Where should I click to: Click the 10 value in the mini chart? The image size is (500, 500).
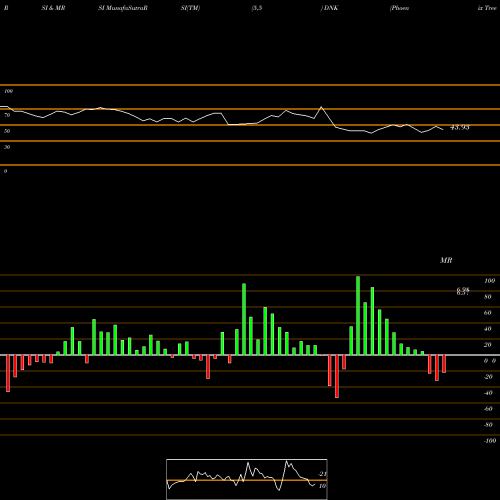[x=322, y=486]
